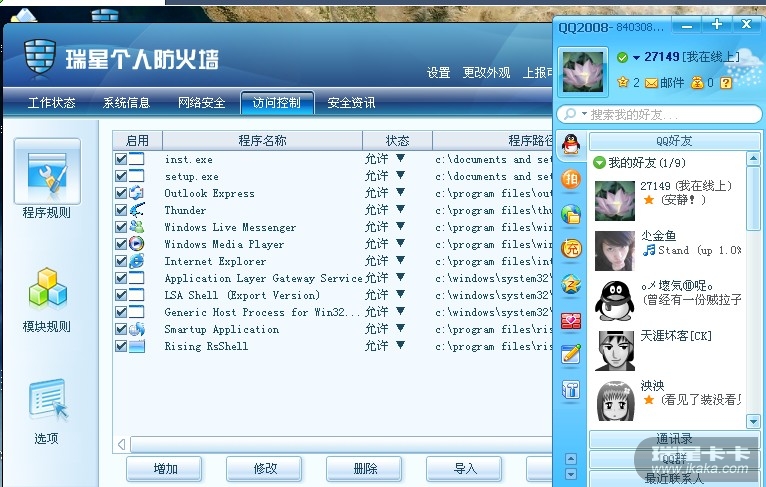Click the QQ mail envelope icon

point(651,83)
